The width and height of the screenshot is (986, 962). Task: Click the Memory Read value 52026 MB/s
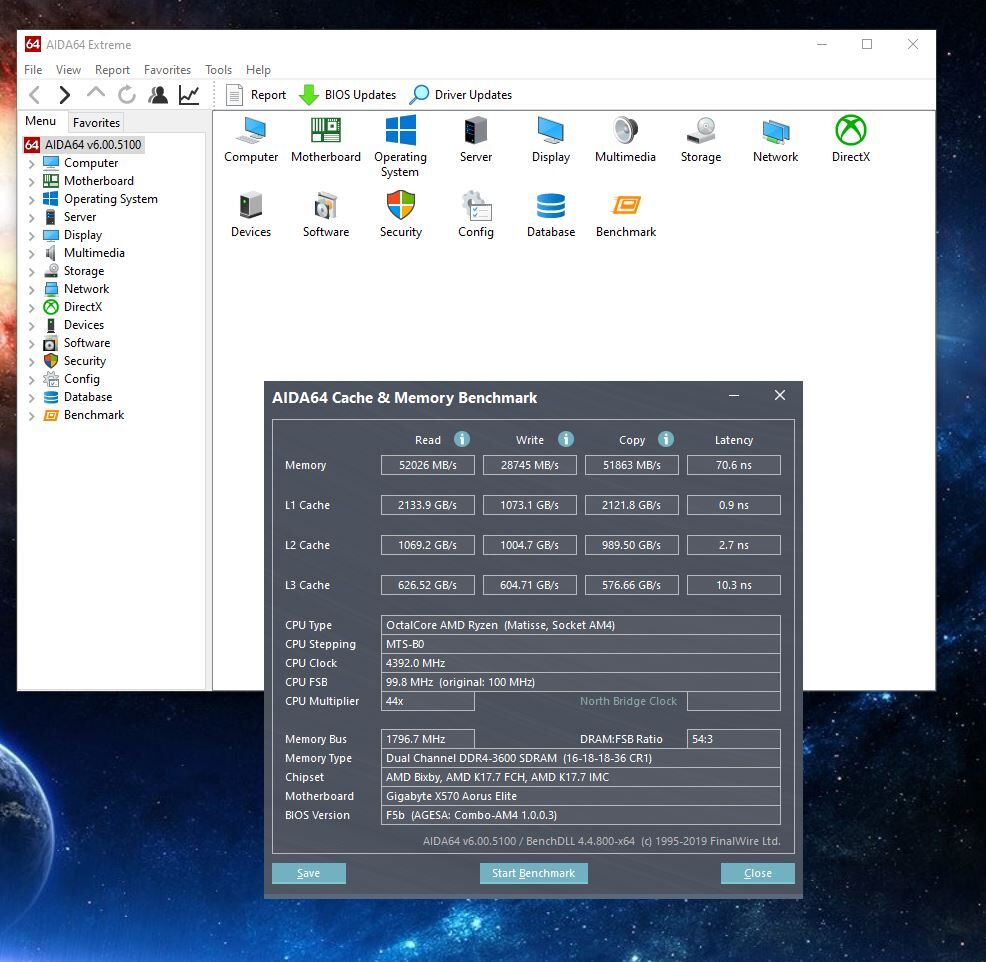428,465
